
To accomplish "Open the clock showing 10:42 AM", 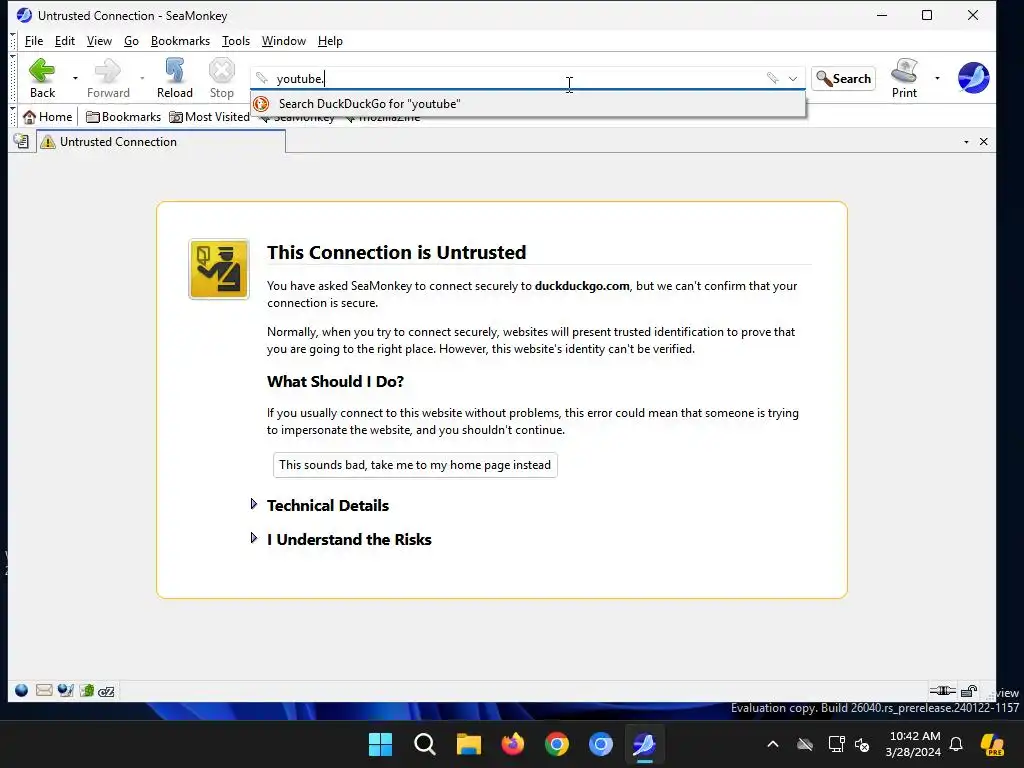I will coord(914,744).
